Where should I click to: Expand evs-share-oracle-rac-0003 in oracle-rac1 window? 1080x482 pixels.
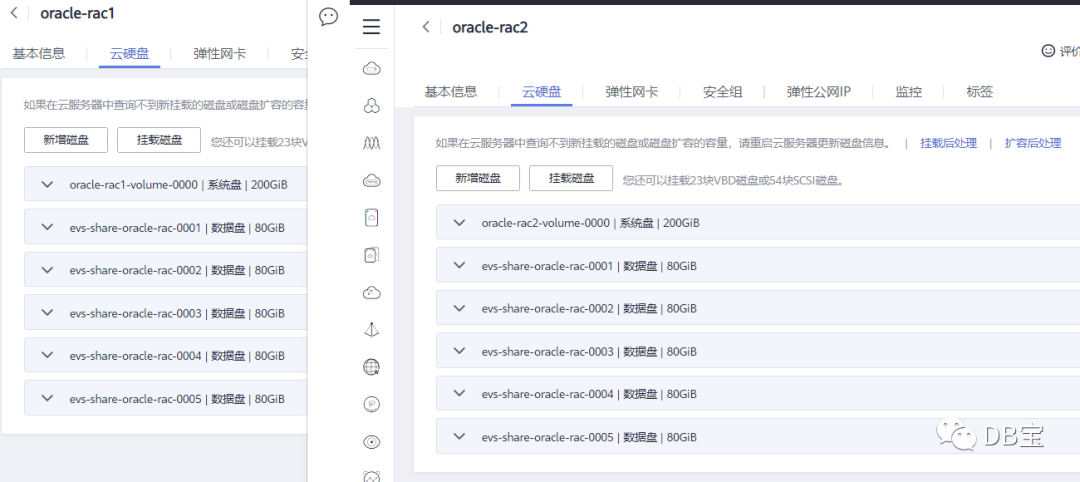click(x=48, y=312)
